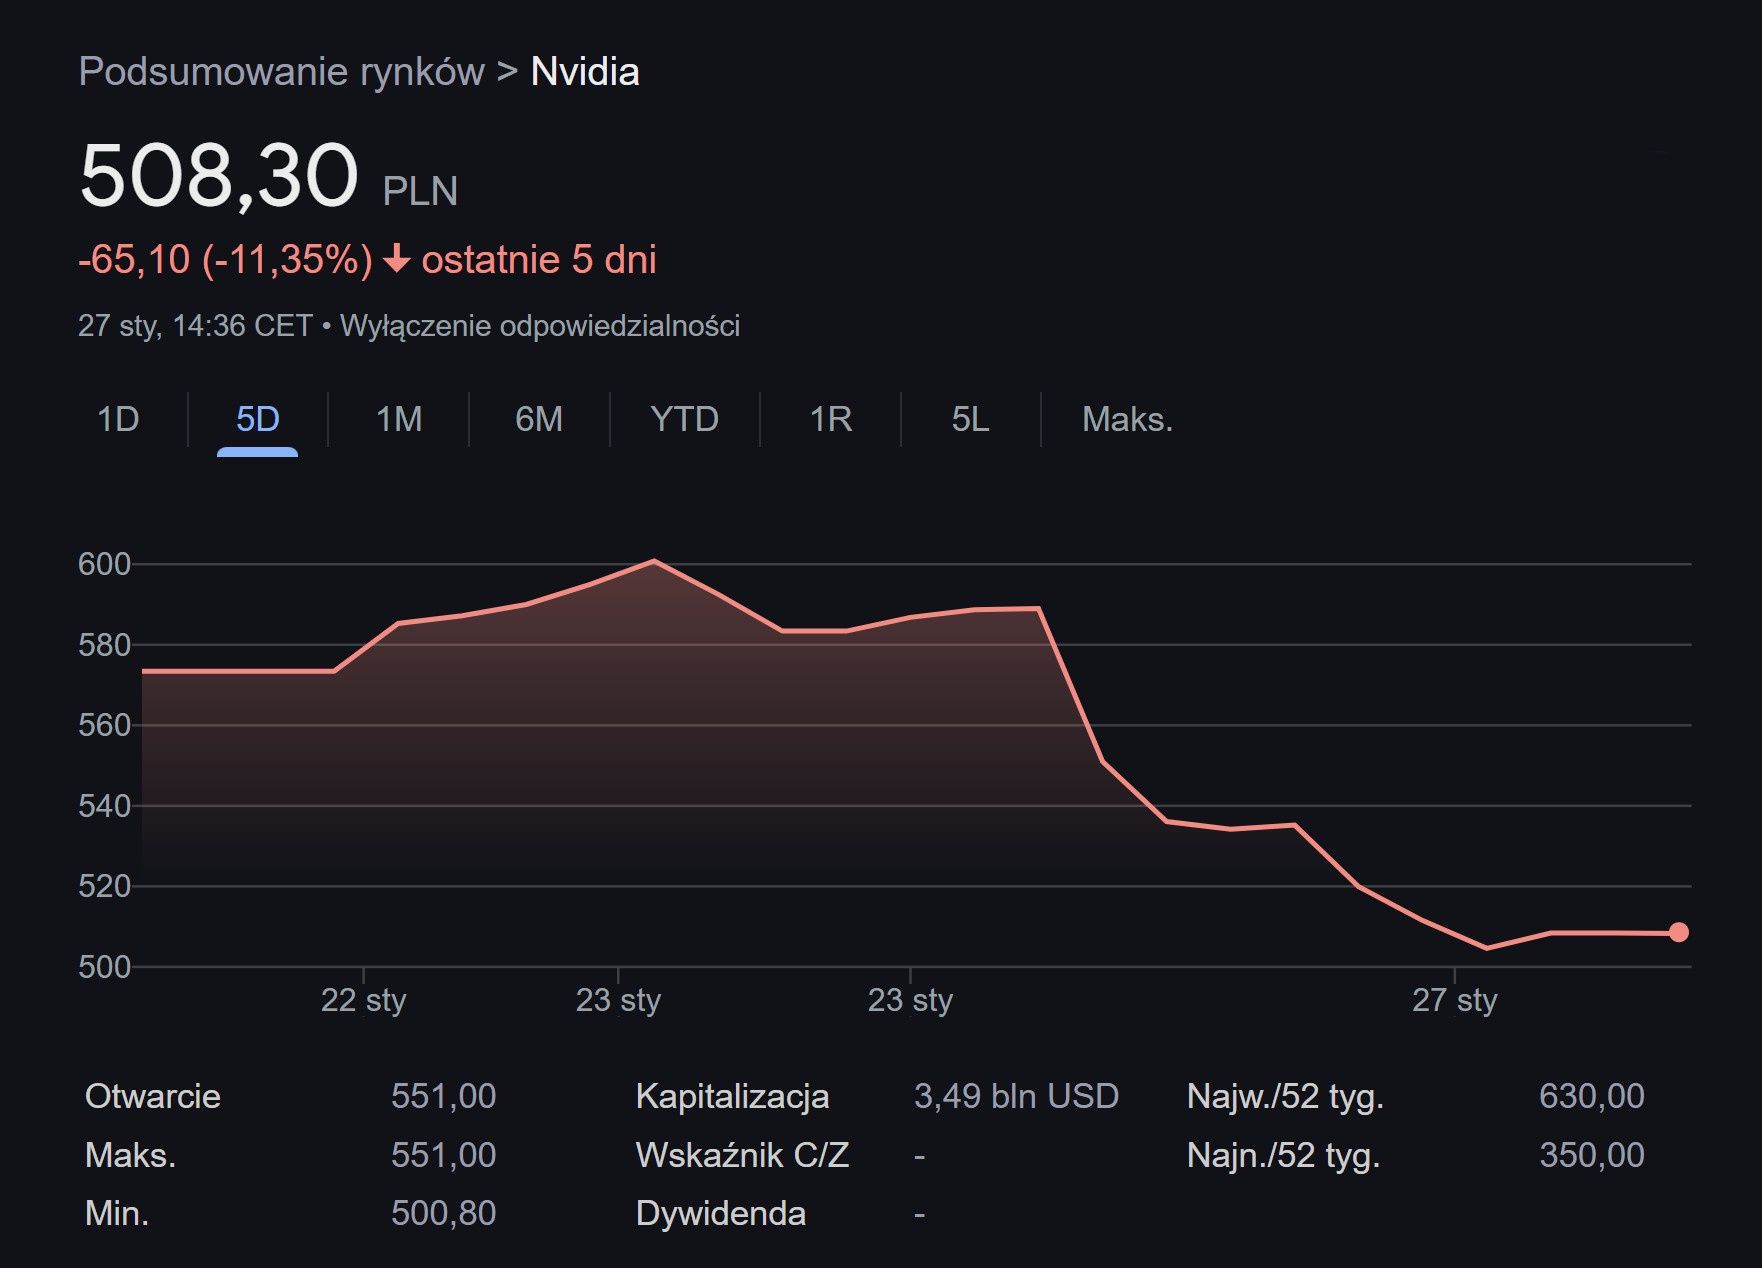This screenshot has height=1268, width=1762.
Task: Show the 6M range tab
Action: [x=539, y=419]
